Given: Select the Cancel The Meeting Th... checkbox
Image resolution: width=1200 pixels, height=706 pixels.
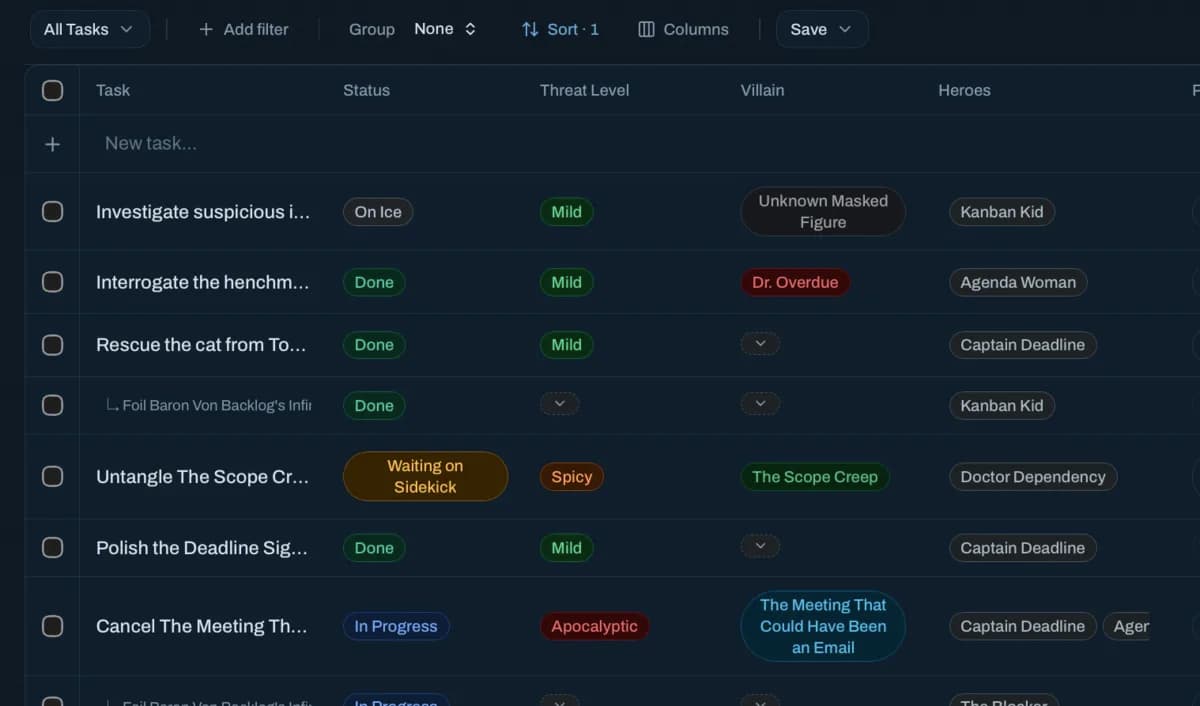Looking at the screenshot, I should click(x=52, y=627).
